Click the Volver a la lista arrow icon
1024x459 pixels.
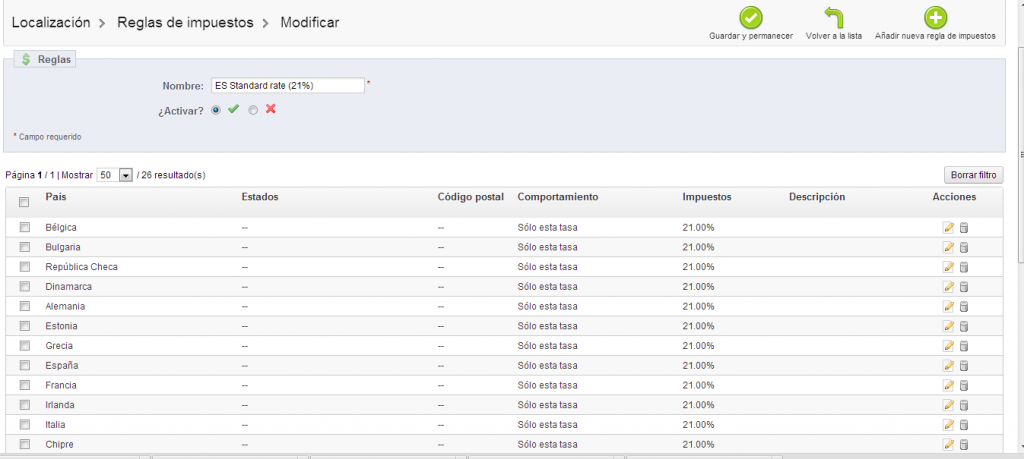pyautogui.click(x=834, y=18)
